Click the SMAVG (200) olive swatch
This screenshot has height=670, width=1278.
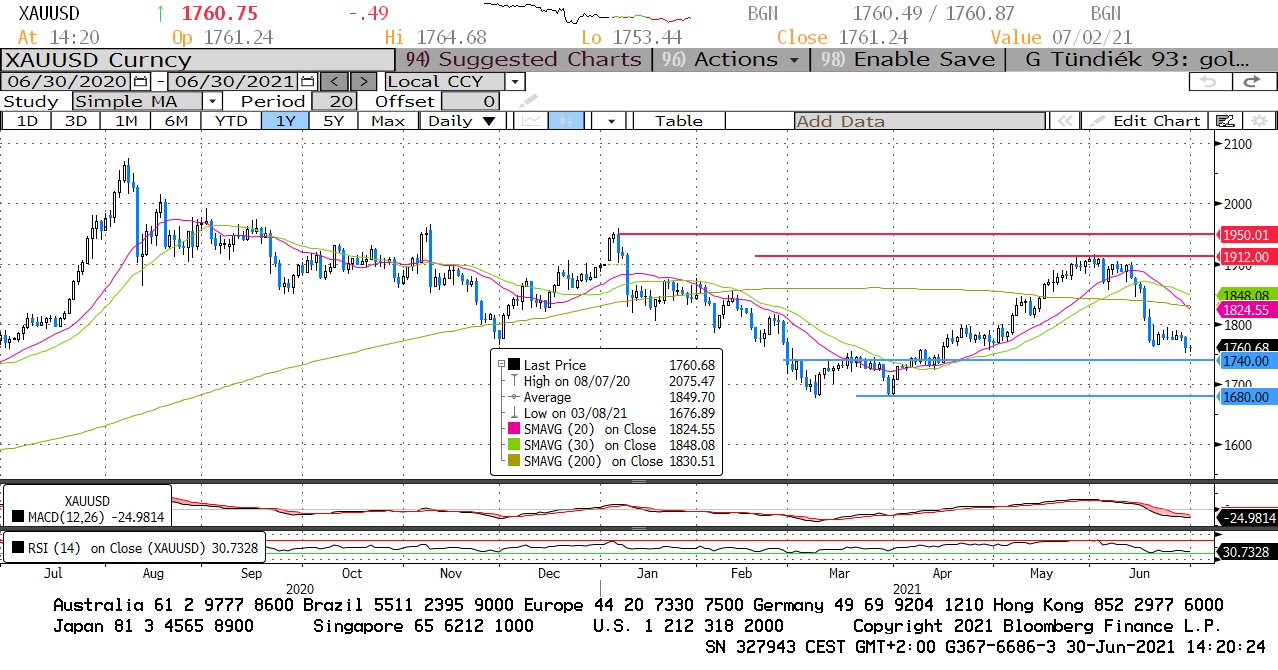514,461
